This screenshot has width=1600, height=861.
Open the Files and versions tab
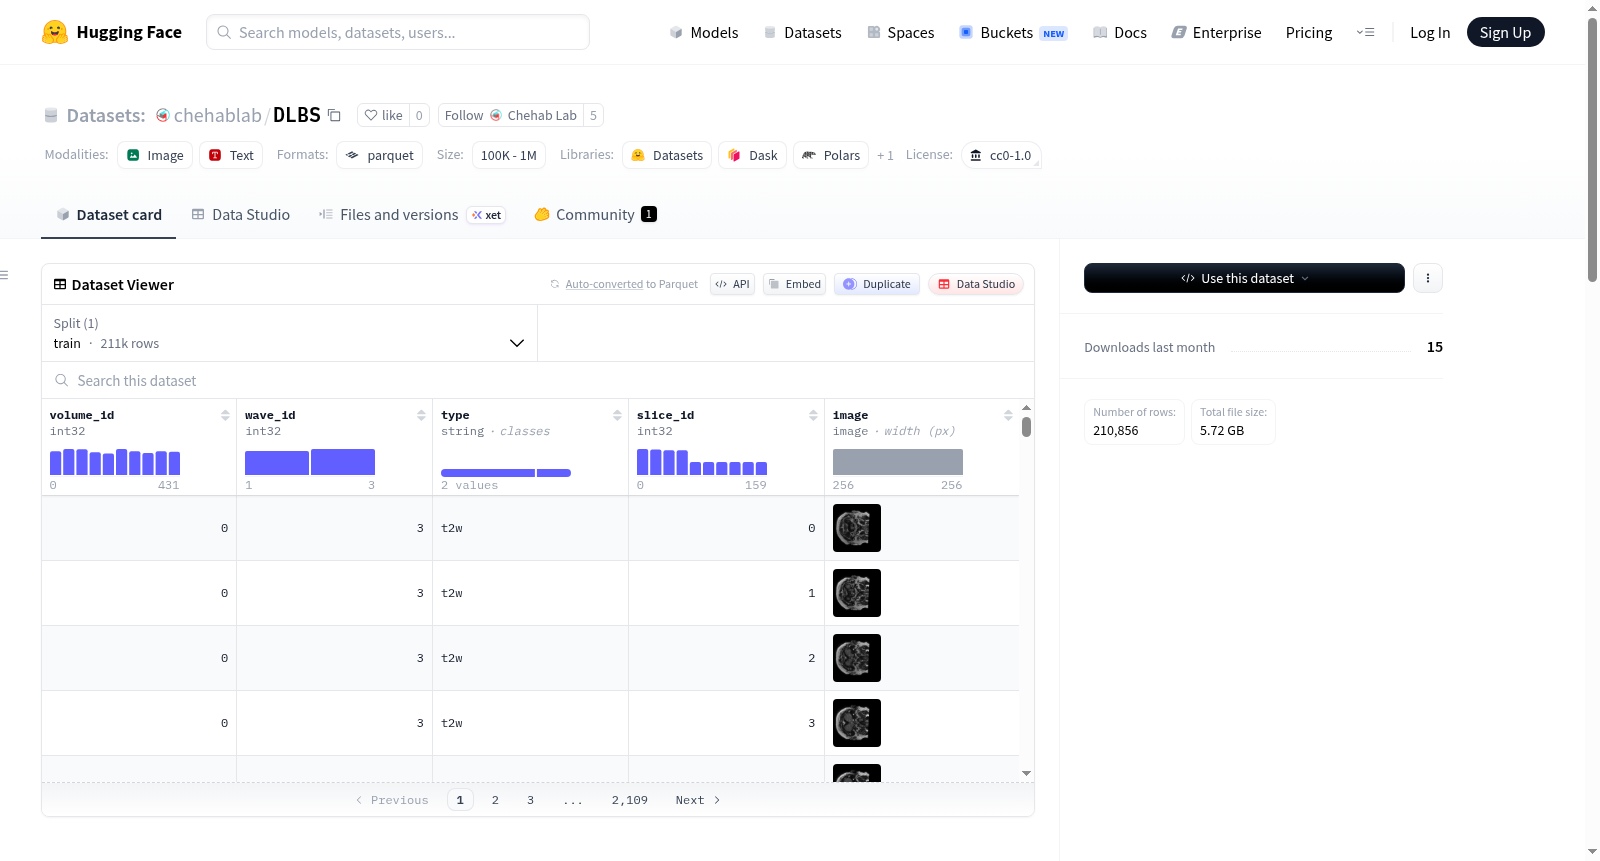point(411,215)
